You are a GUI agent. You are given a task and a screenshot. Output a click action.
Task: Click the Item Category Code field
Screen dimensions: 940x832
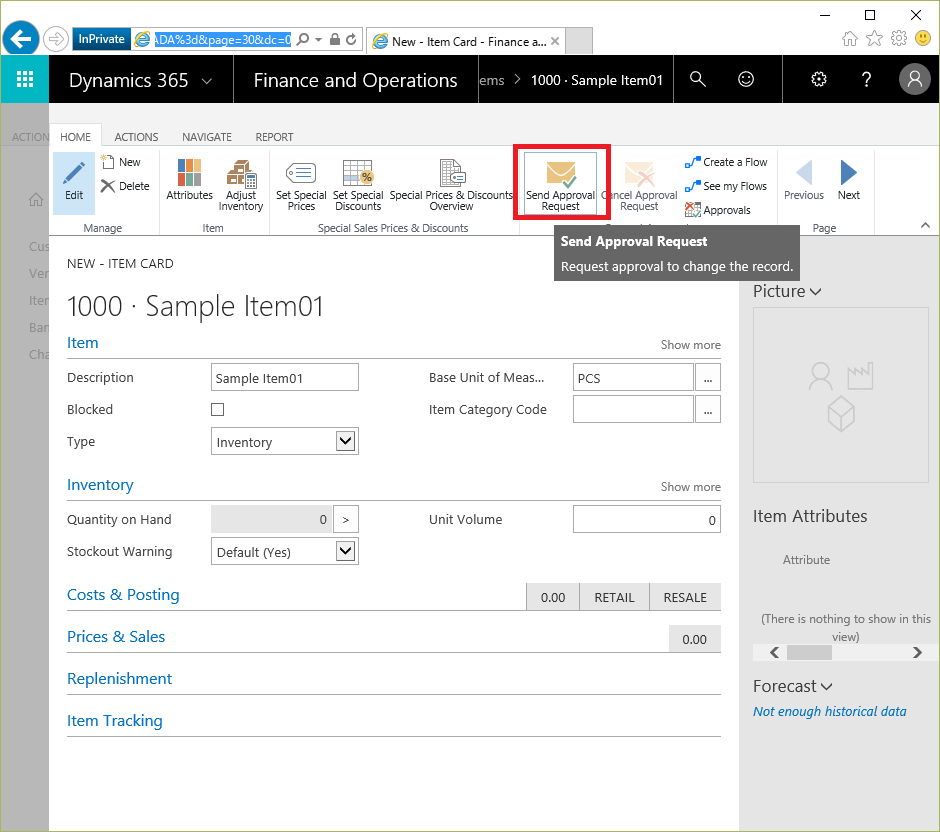click(x=633, y=409)
